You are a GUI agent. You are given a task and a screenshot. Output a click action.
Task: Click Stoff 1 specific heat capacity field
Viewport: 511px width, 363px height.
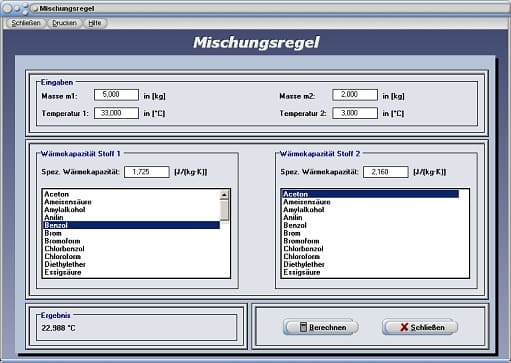point(147,172)
